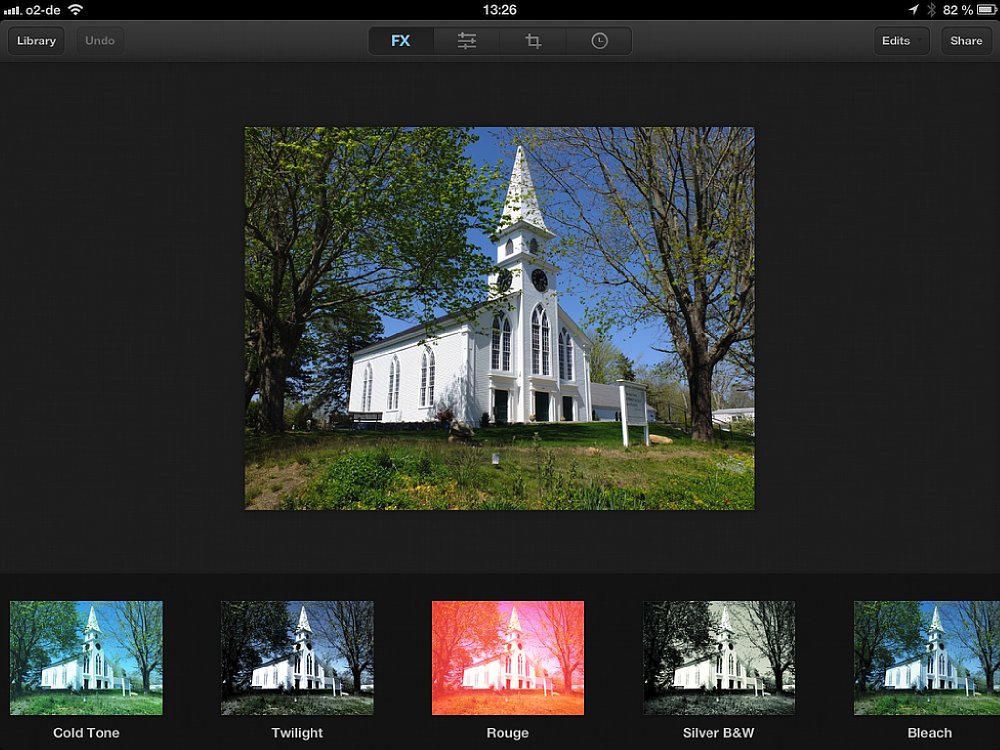
Task: Tap the battery indicator icon
Action: point(985,9)
